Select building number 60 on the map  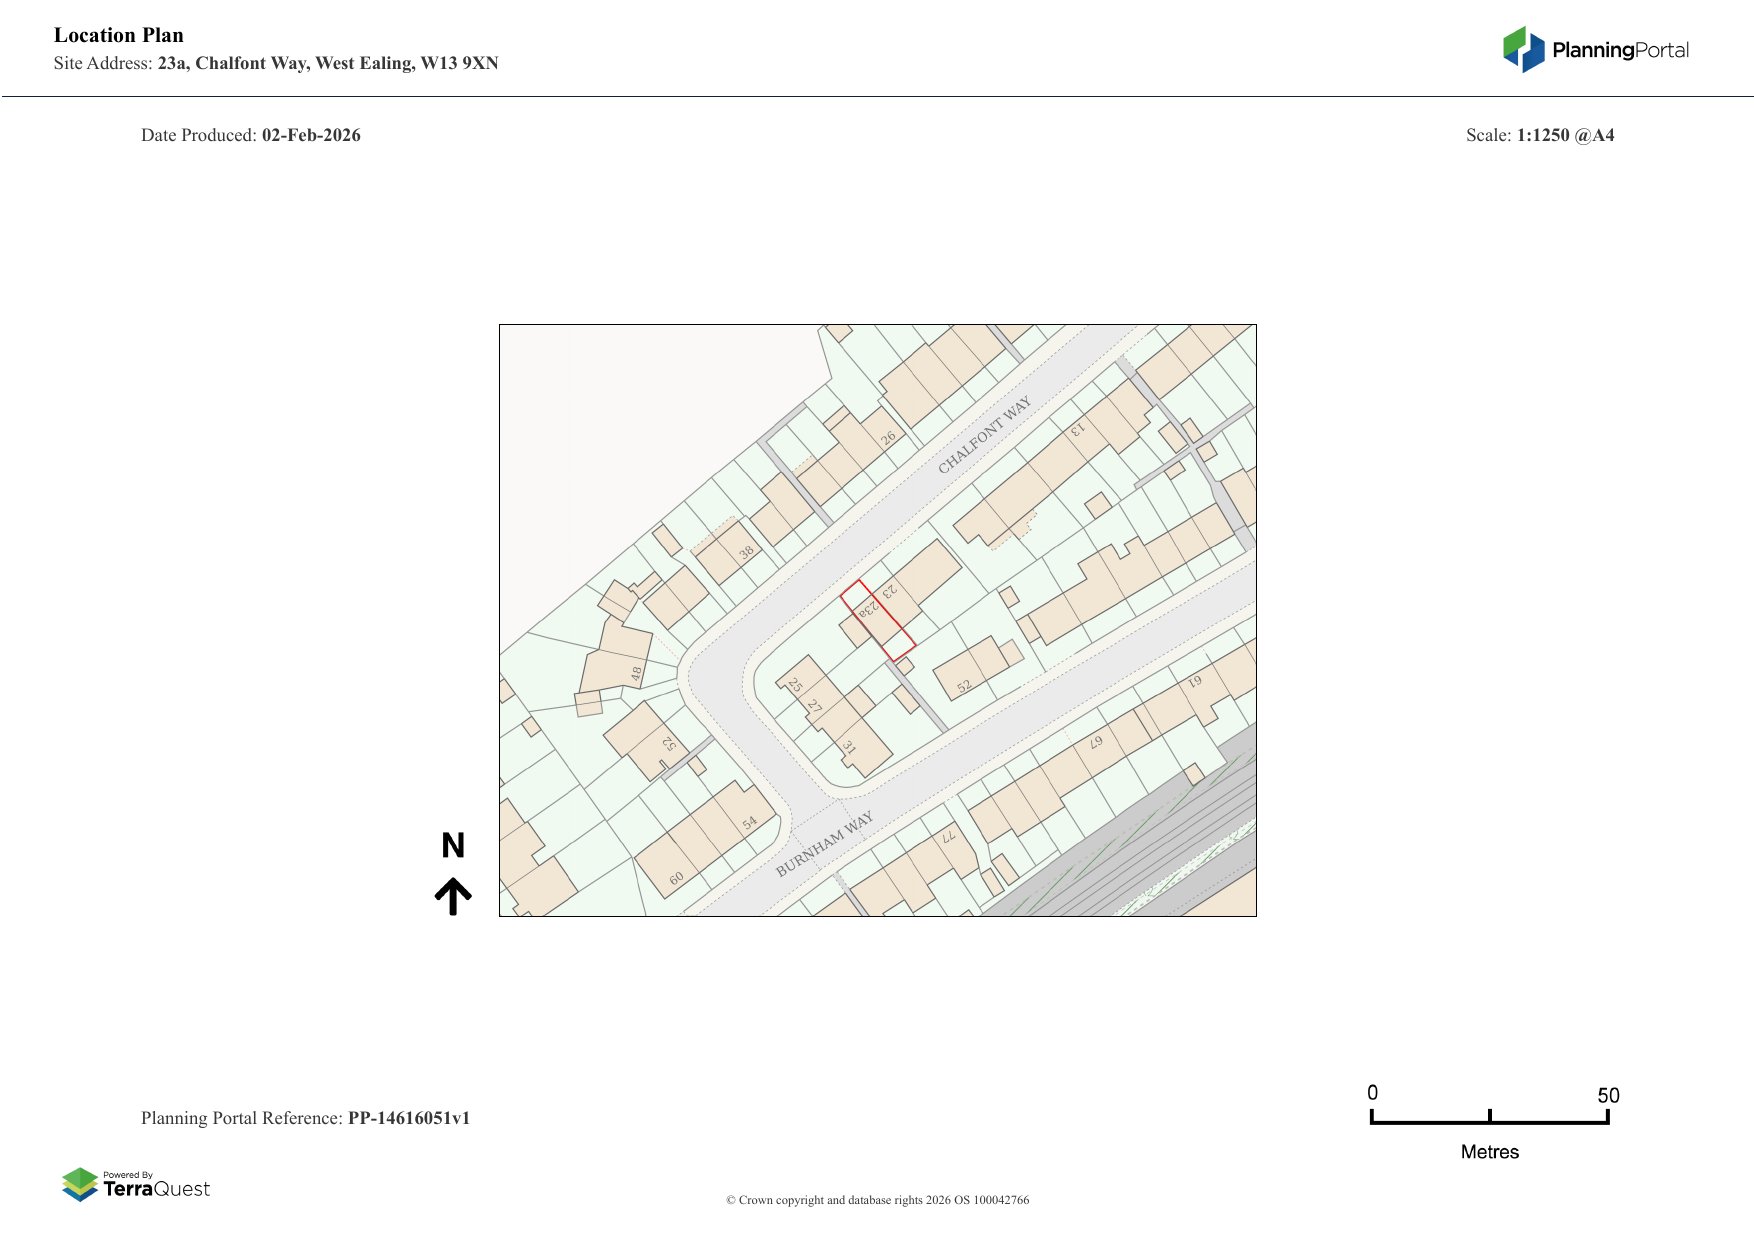click(676, 878)
